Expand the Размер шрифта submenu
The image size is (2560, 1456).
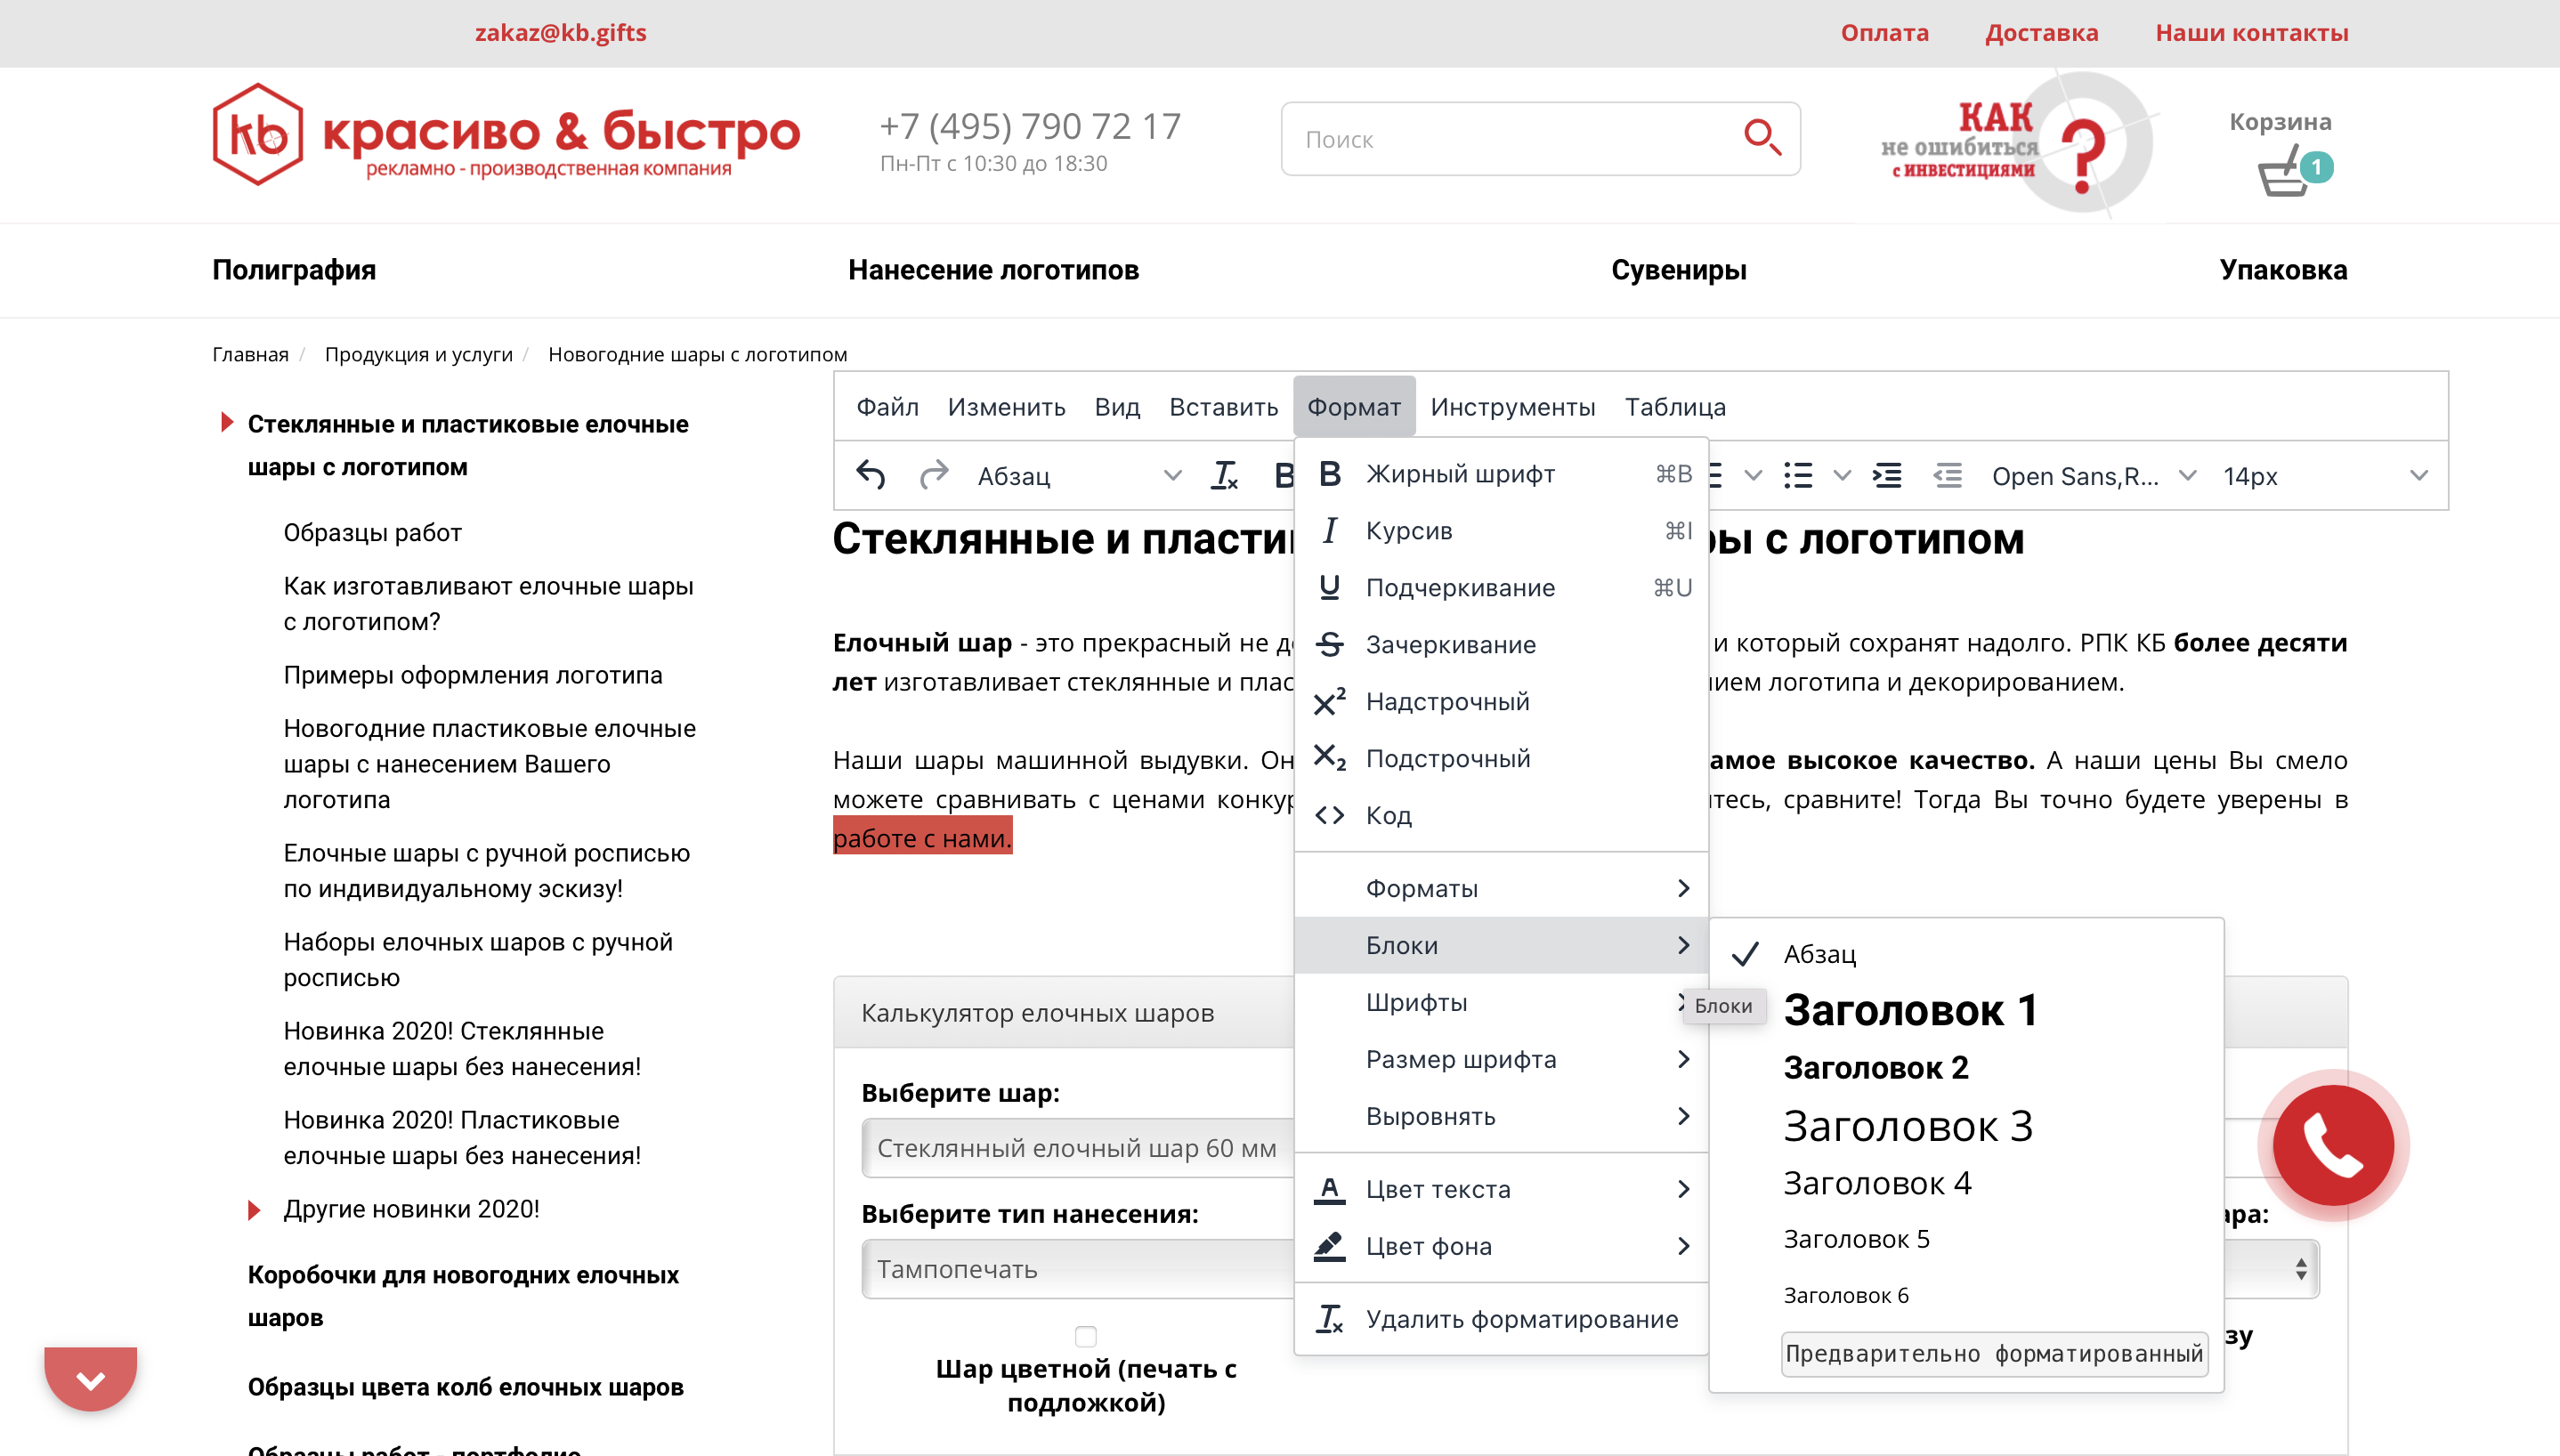[x=1501, y=1060]
